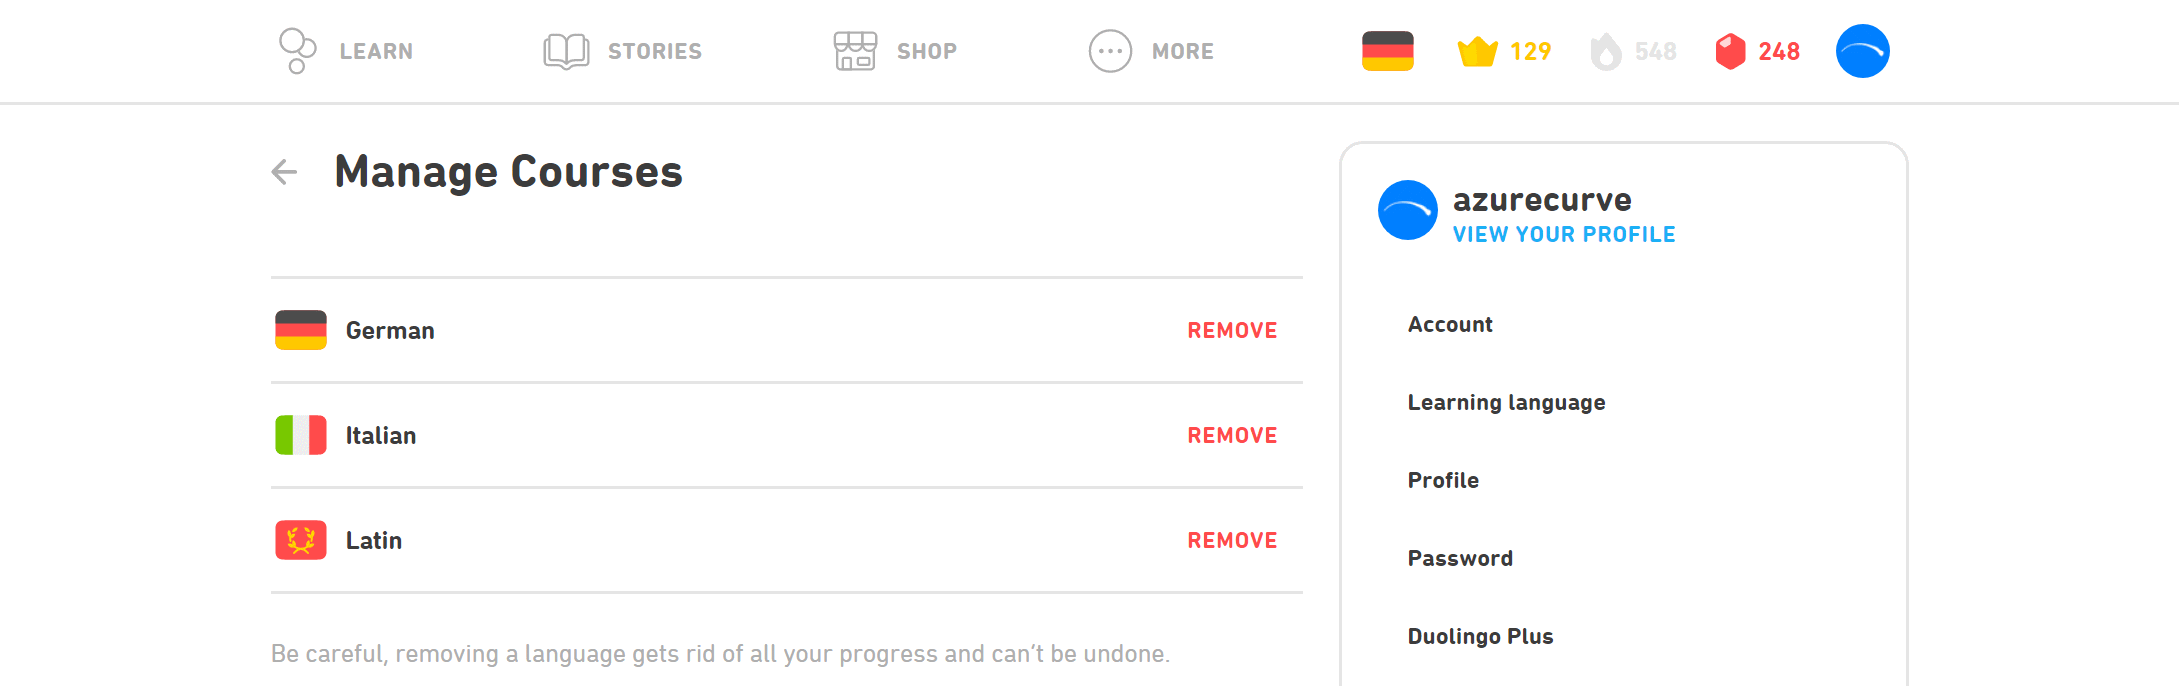This screenshot has height=686, width=2179.
Task: Remove the Latin course
Action: (x=1232, y=541)
